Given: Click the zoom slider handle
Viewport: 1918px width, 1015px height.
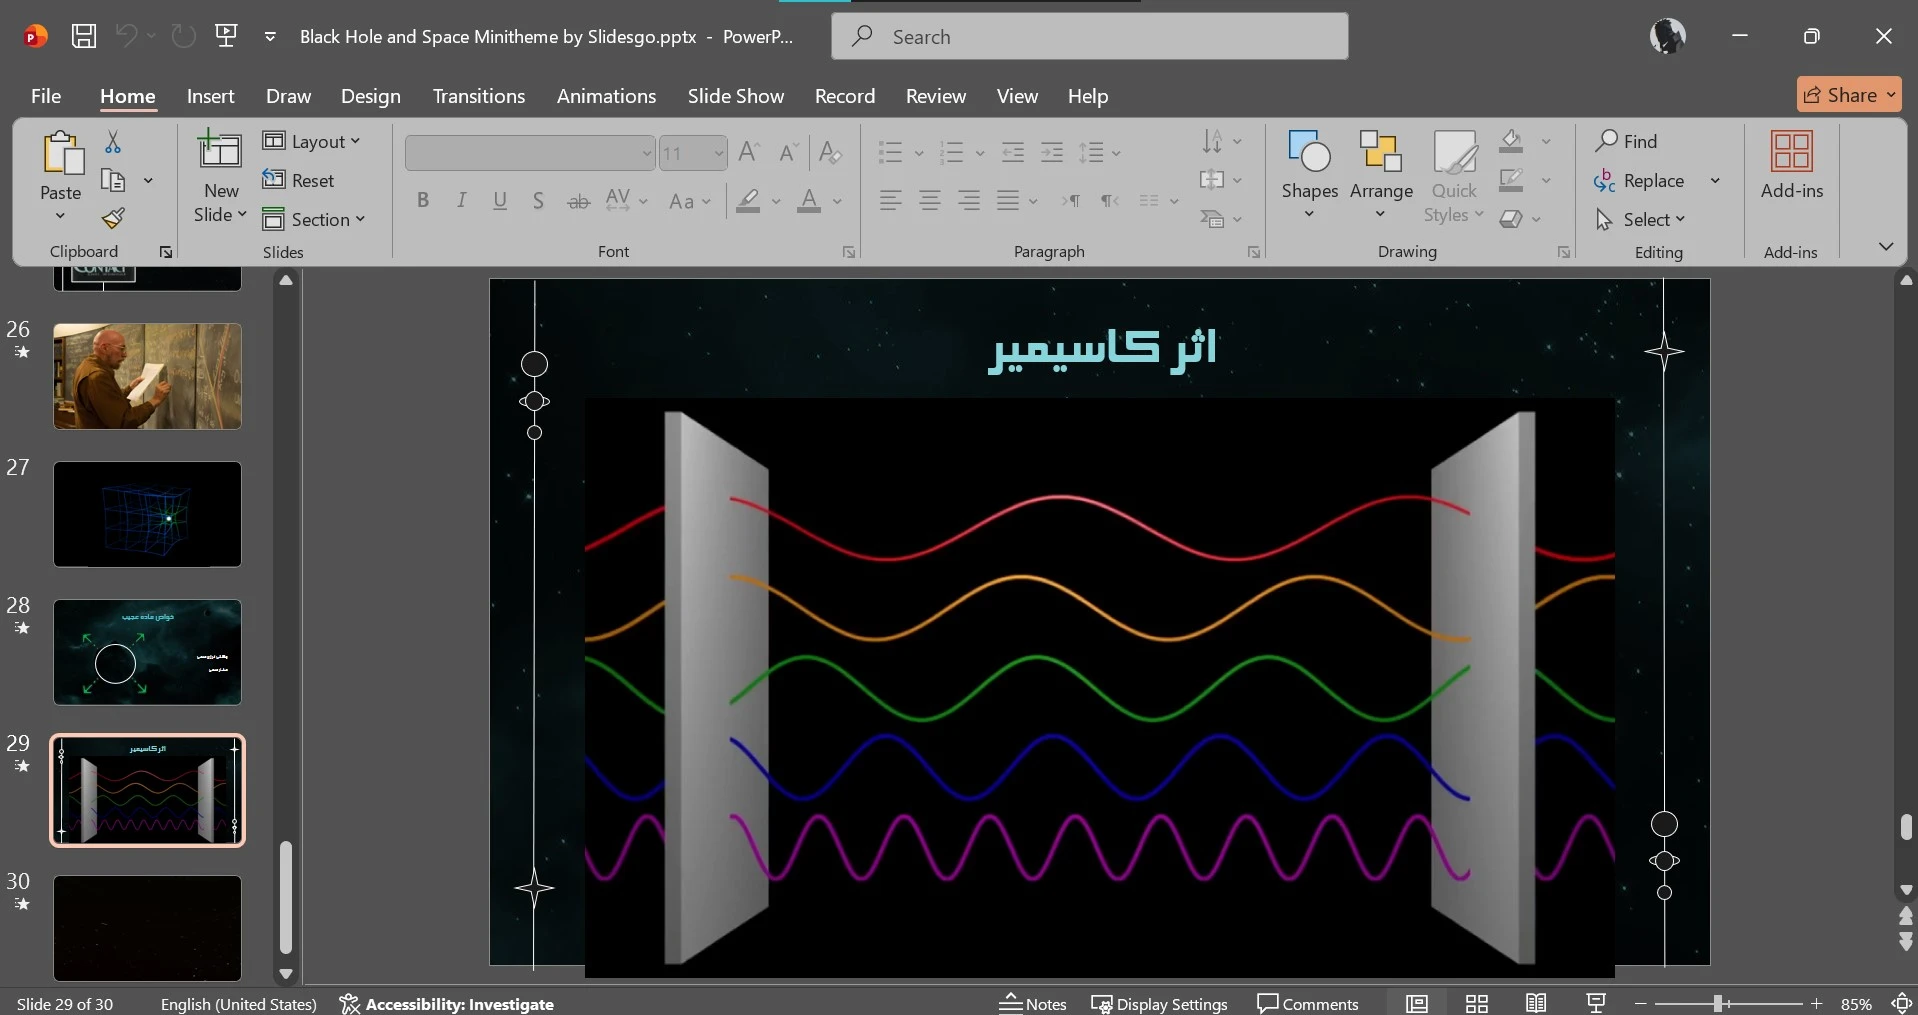Looking at the screenshot, I should (x=1718, y=1003).
